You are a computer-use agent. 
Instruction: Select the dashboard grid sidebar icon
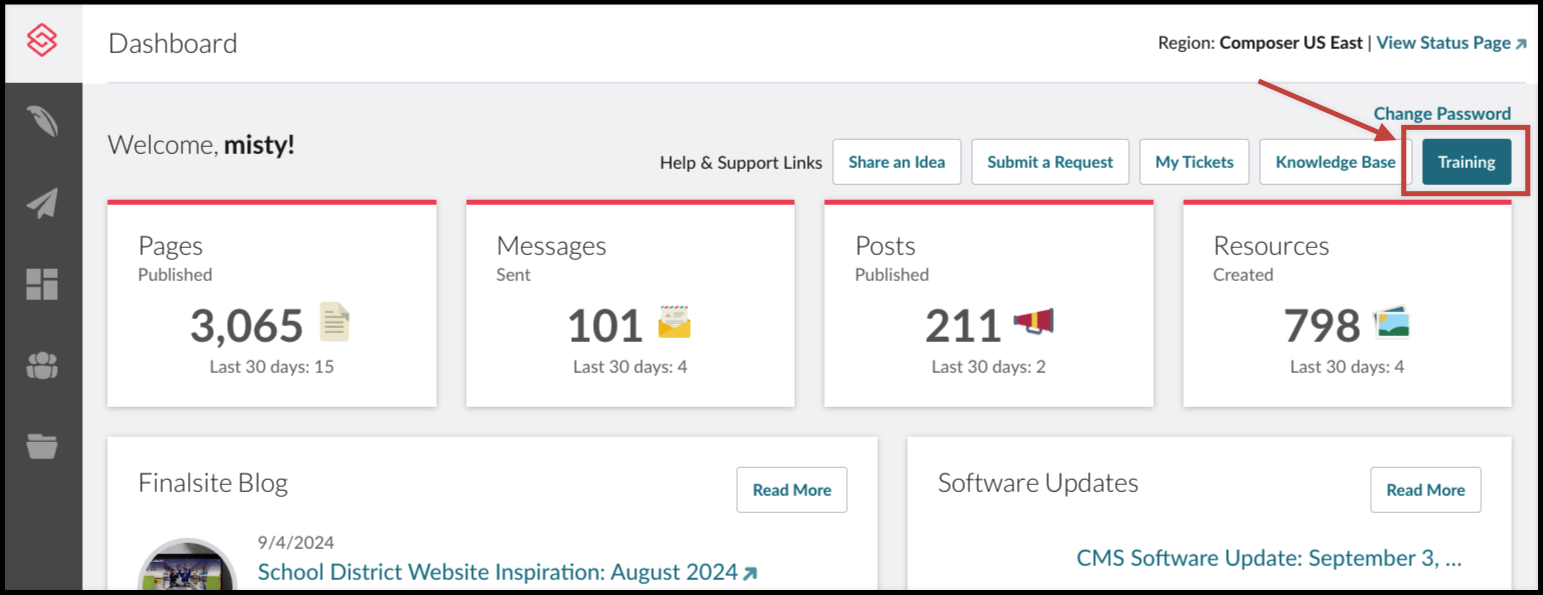point(42,285)
